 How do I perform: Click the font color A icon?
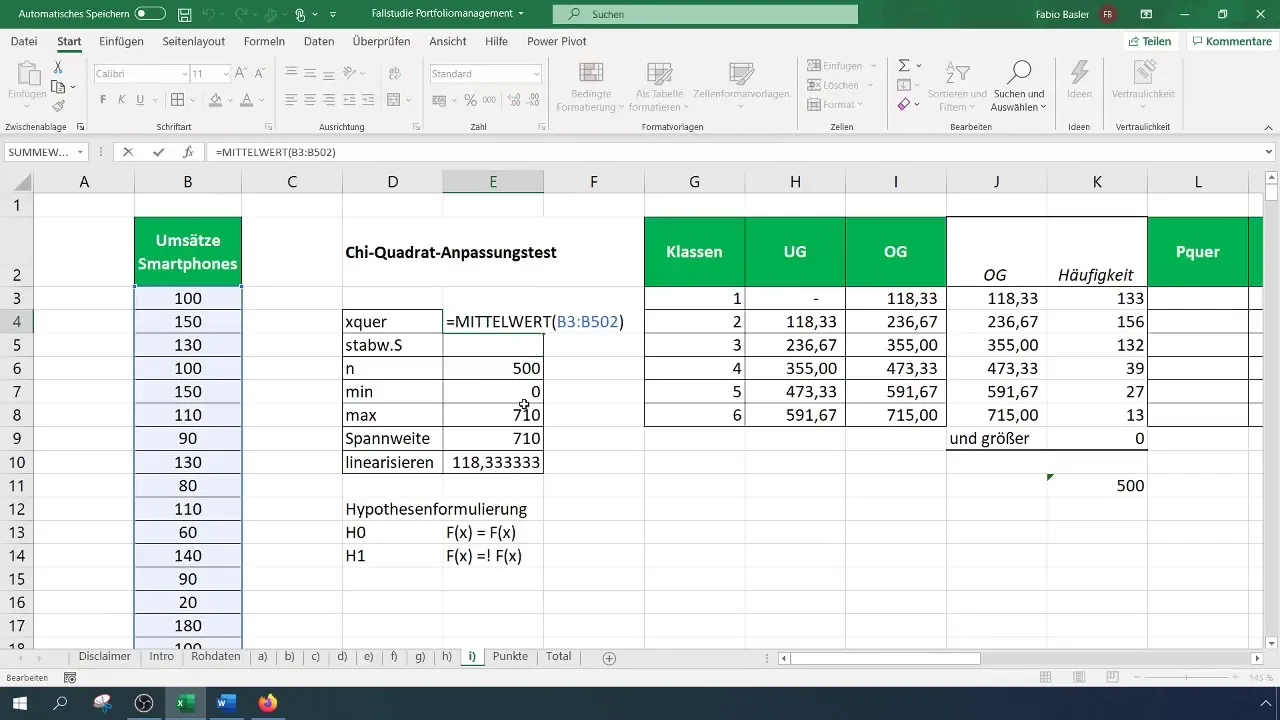pyautogui.click(x=246, y=100)
